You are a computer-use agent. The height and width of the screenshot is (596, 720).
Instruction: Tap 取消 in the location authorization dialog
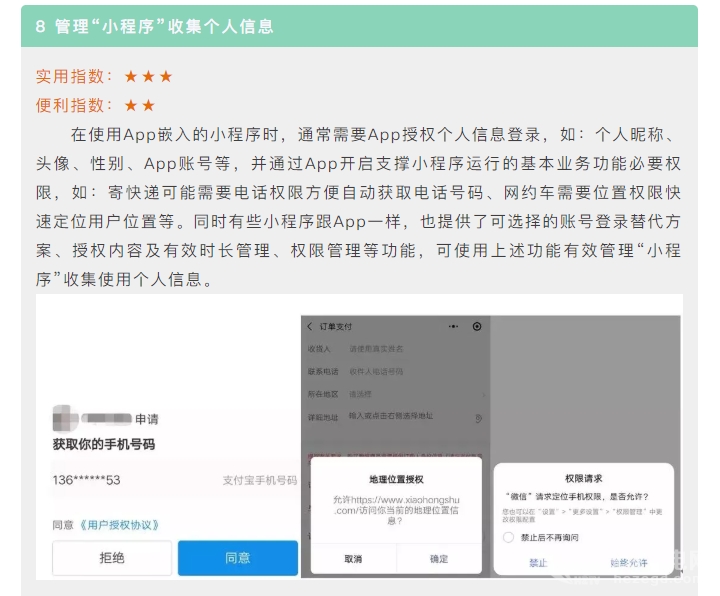(x=353, y=559)
